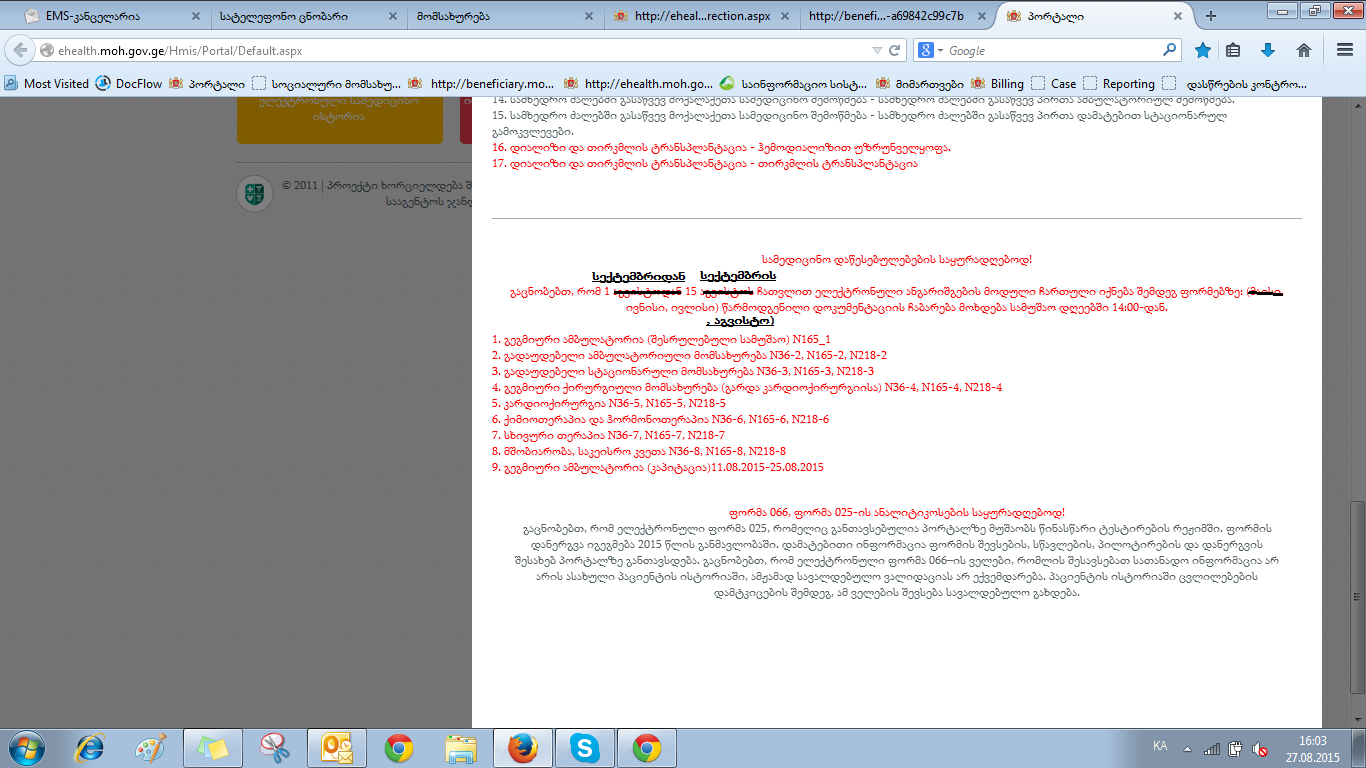Click the Google search input field

click(1050, 50)
